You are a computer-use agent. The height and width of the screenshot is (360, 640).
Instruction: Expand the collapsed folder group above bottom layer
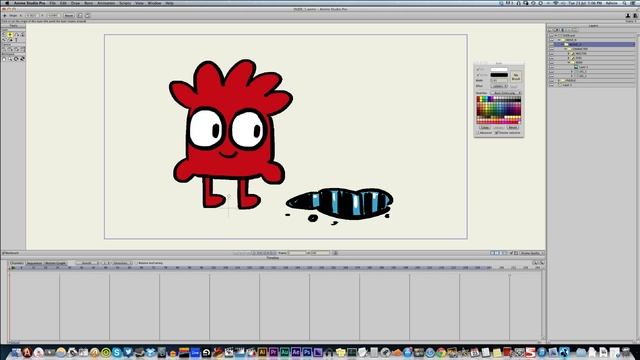click(559, 80)
